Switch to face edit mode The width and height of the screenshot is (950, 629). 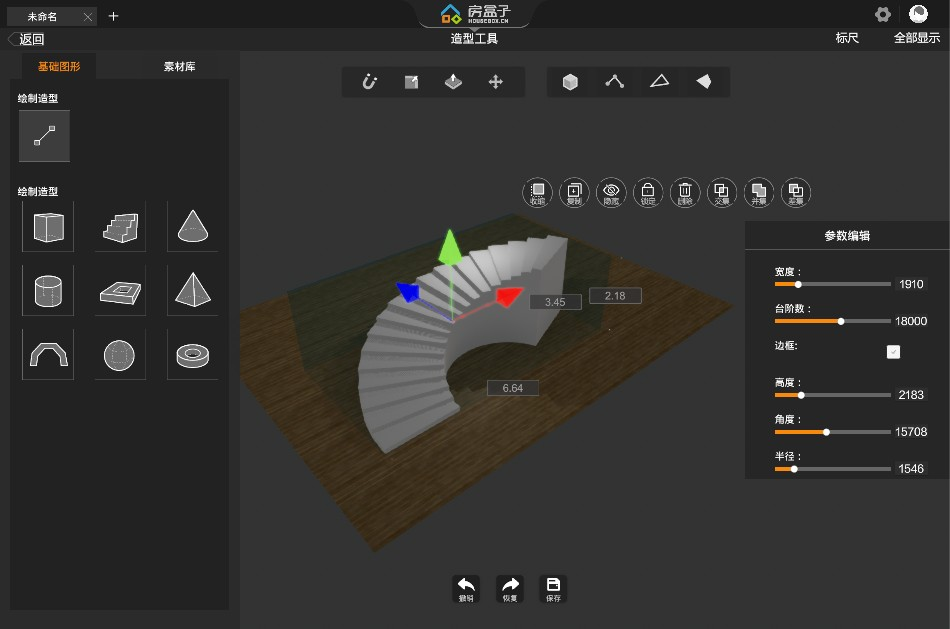[x=703, y=81]
